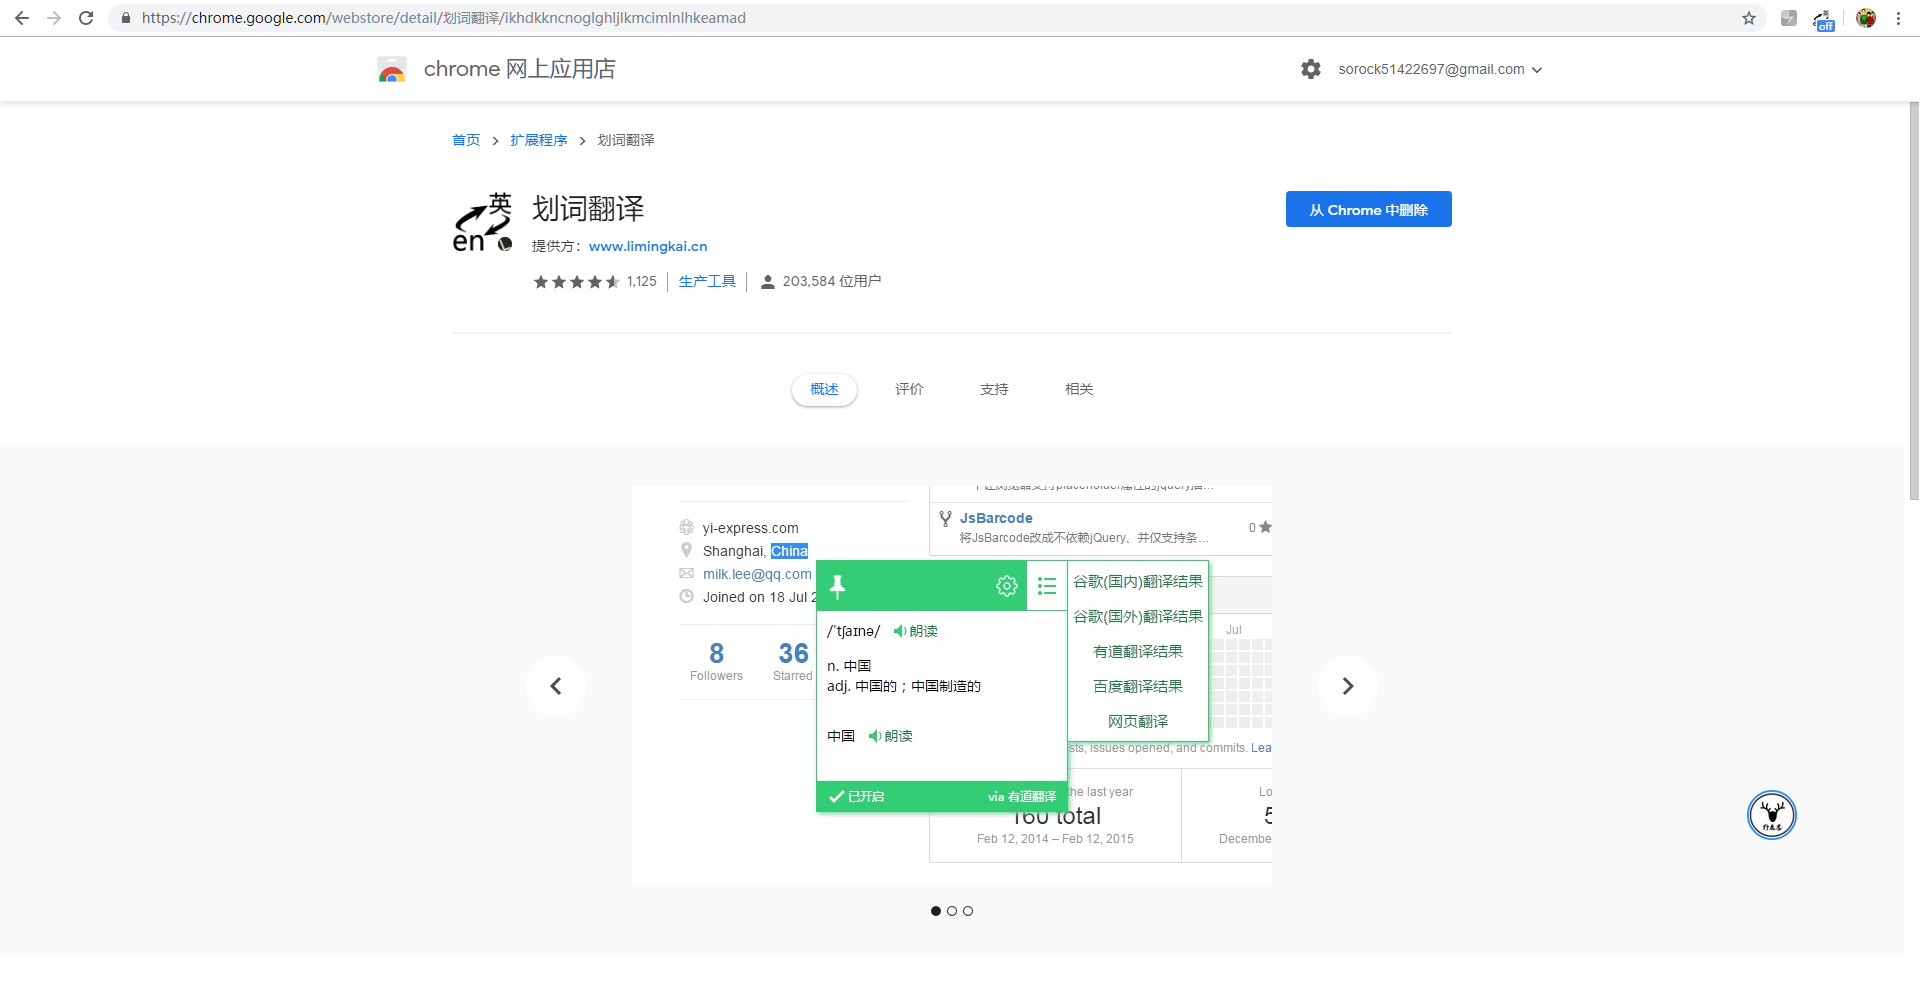
Task: Click the floating deer-logo round button
Action: (1772, 815)
